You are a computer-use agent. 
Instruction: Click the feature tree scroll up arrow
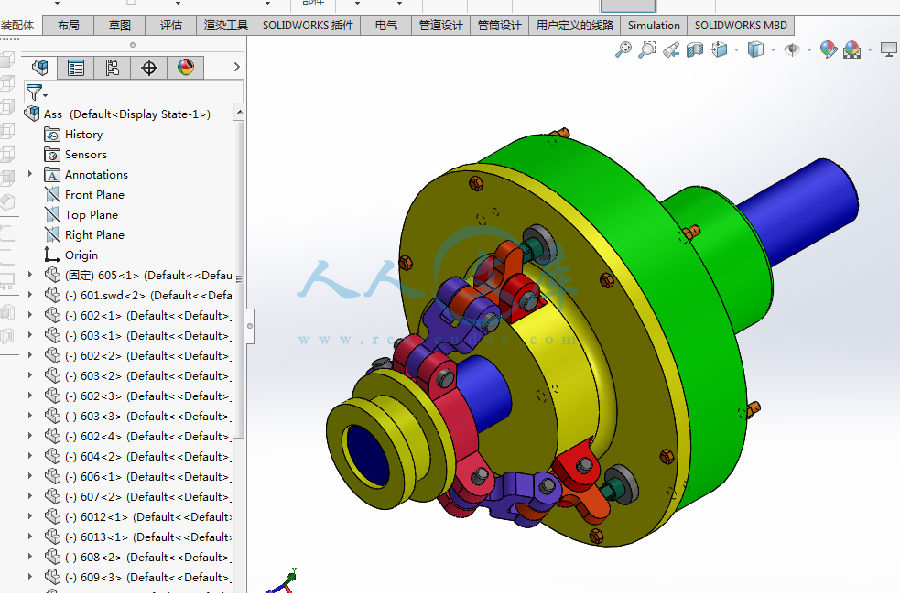pyautogui.click(x=239, y=112)
